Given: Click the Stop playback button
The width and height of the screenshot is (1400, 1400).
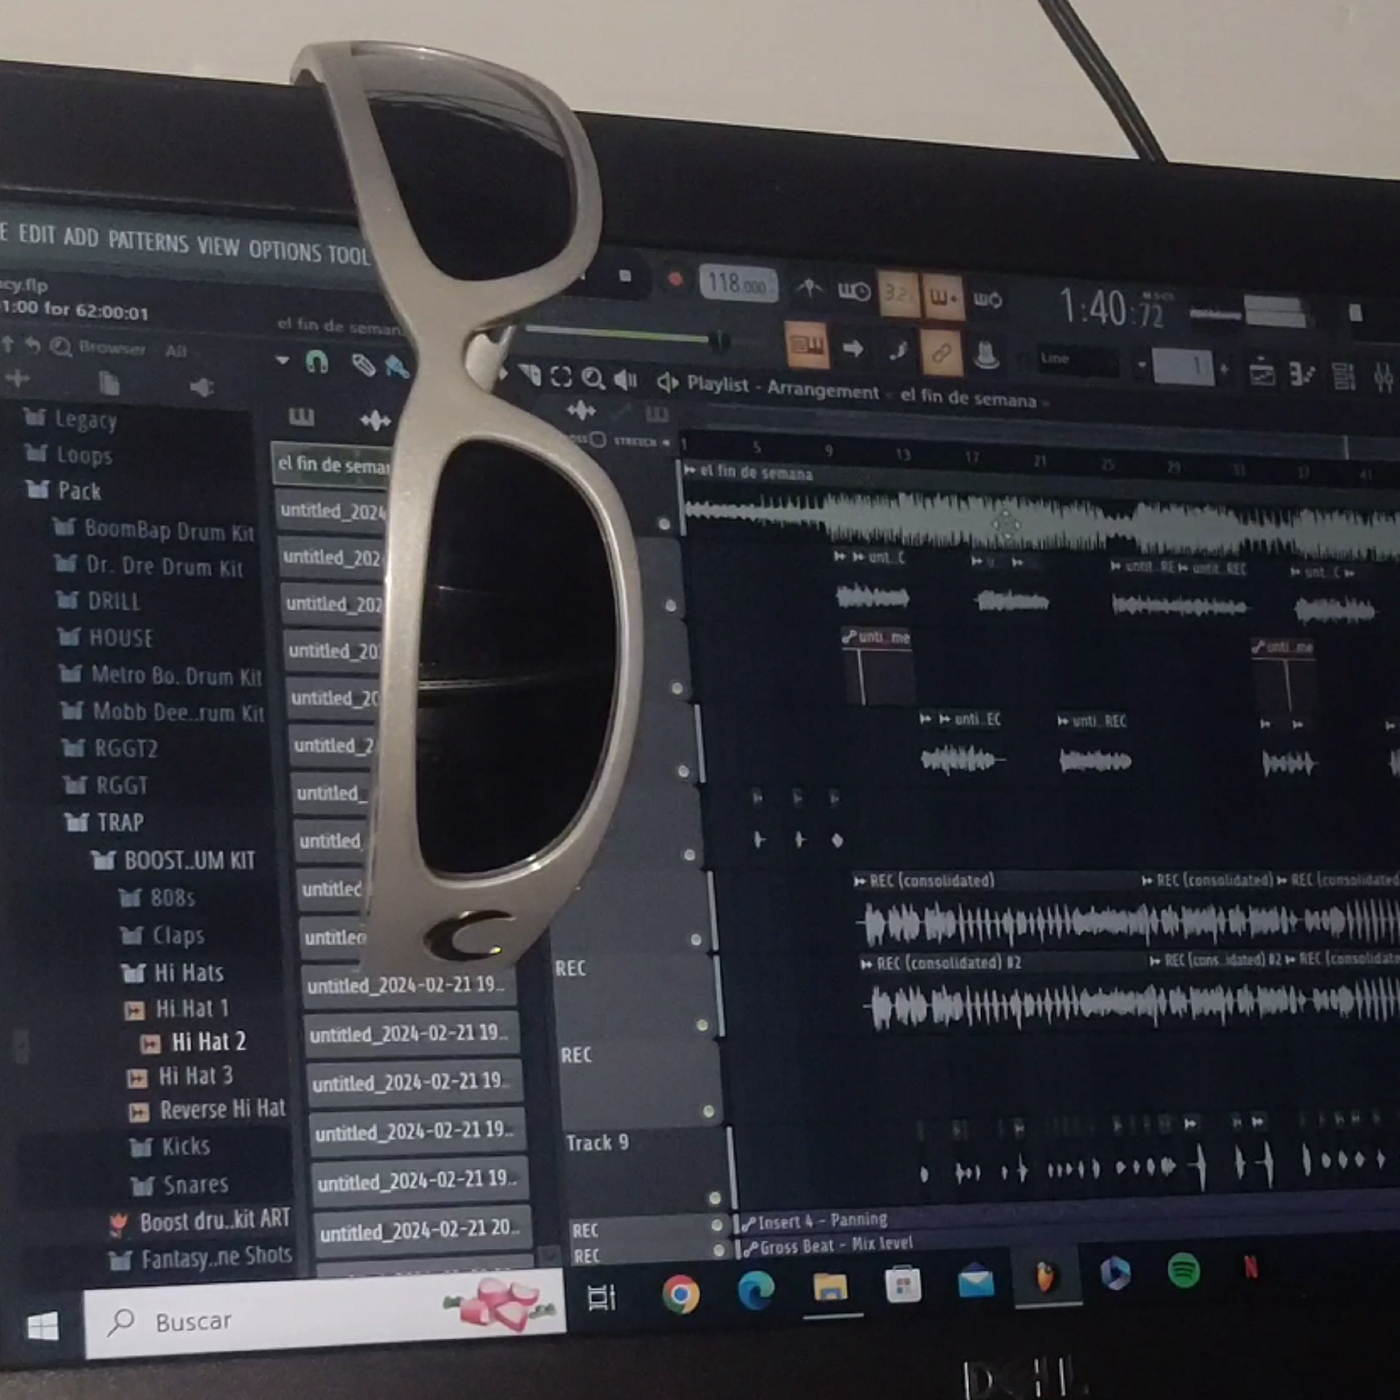Looking at the screenshot, I should (625, 276).
